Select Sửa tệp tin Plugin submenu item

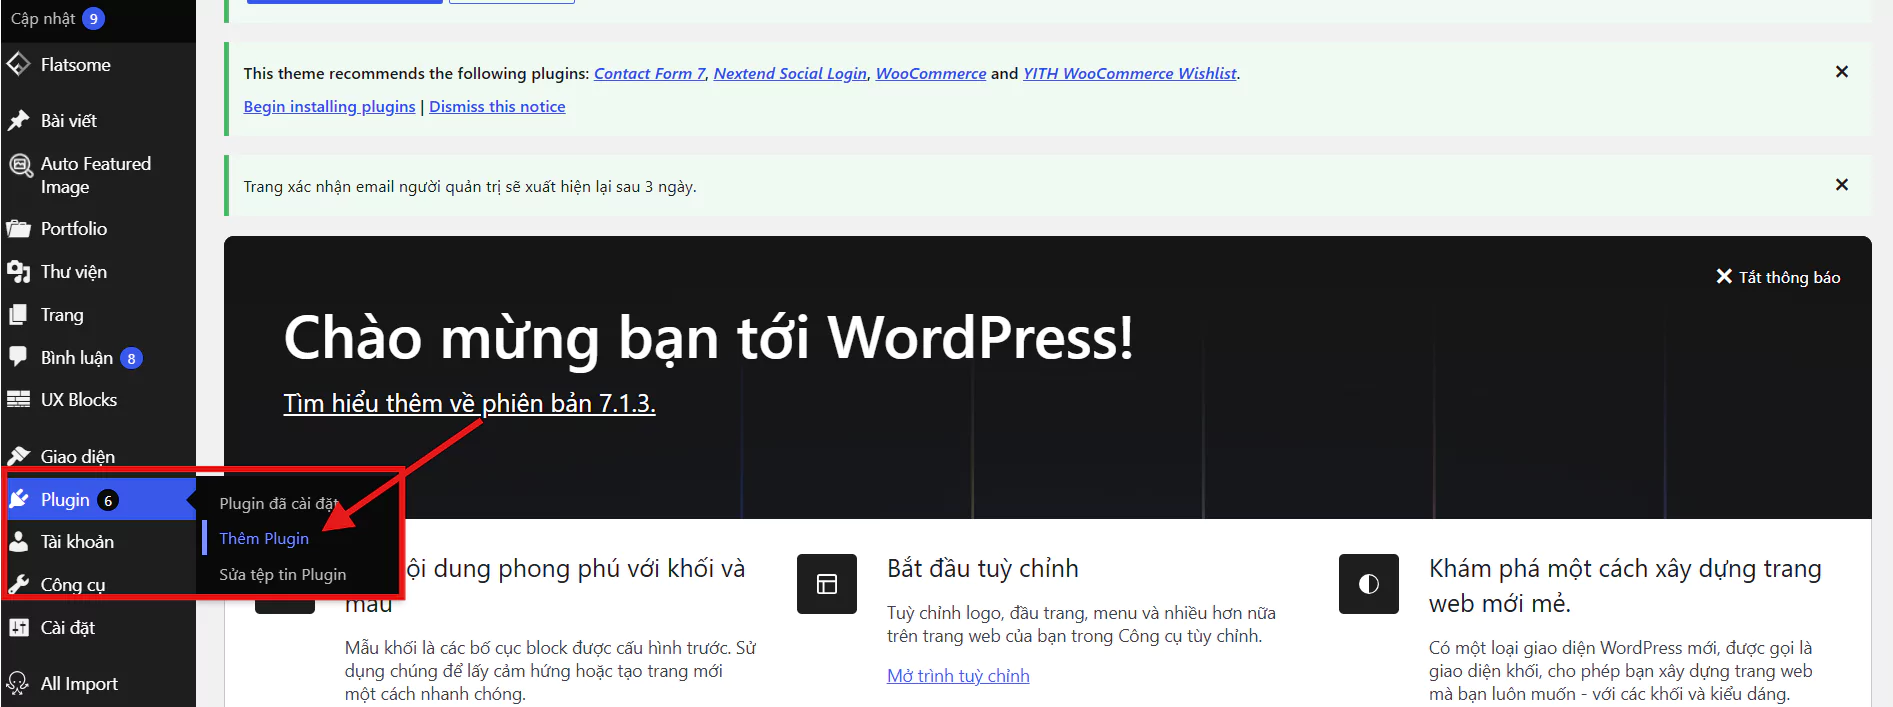pos(283,574)
